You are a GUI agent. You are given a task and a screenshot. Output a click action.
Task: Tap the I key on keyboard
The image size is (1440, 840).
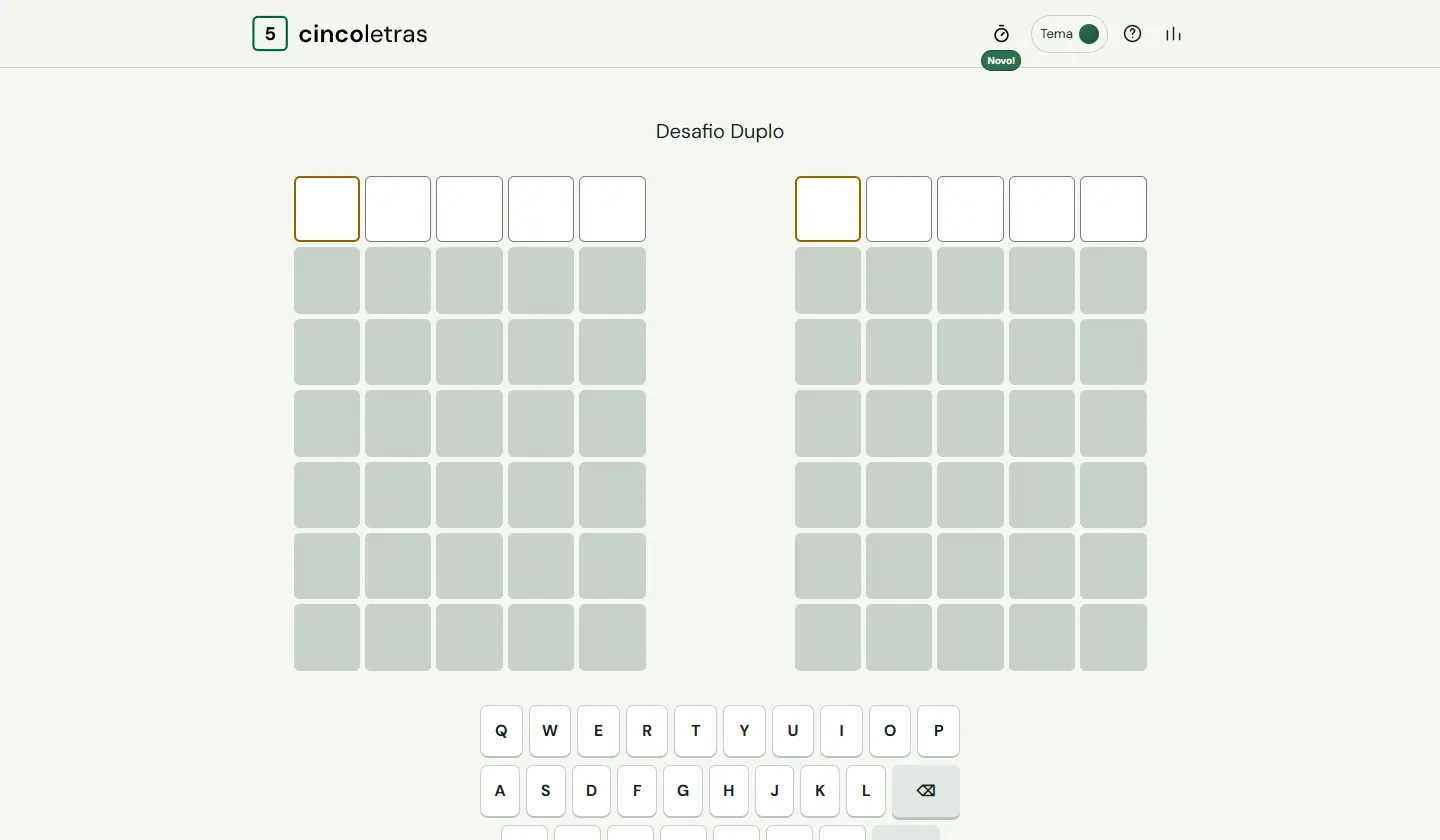(x=842, y=731)
